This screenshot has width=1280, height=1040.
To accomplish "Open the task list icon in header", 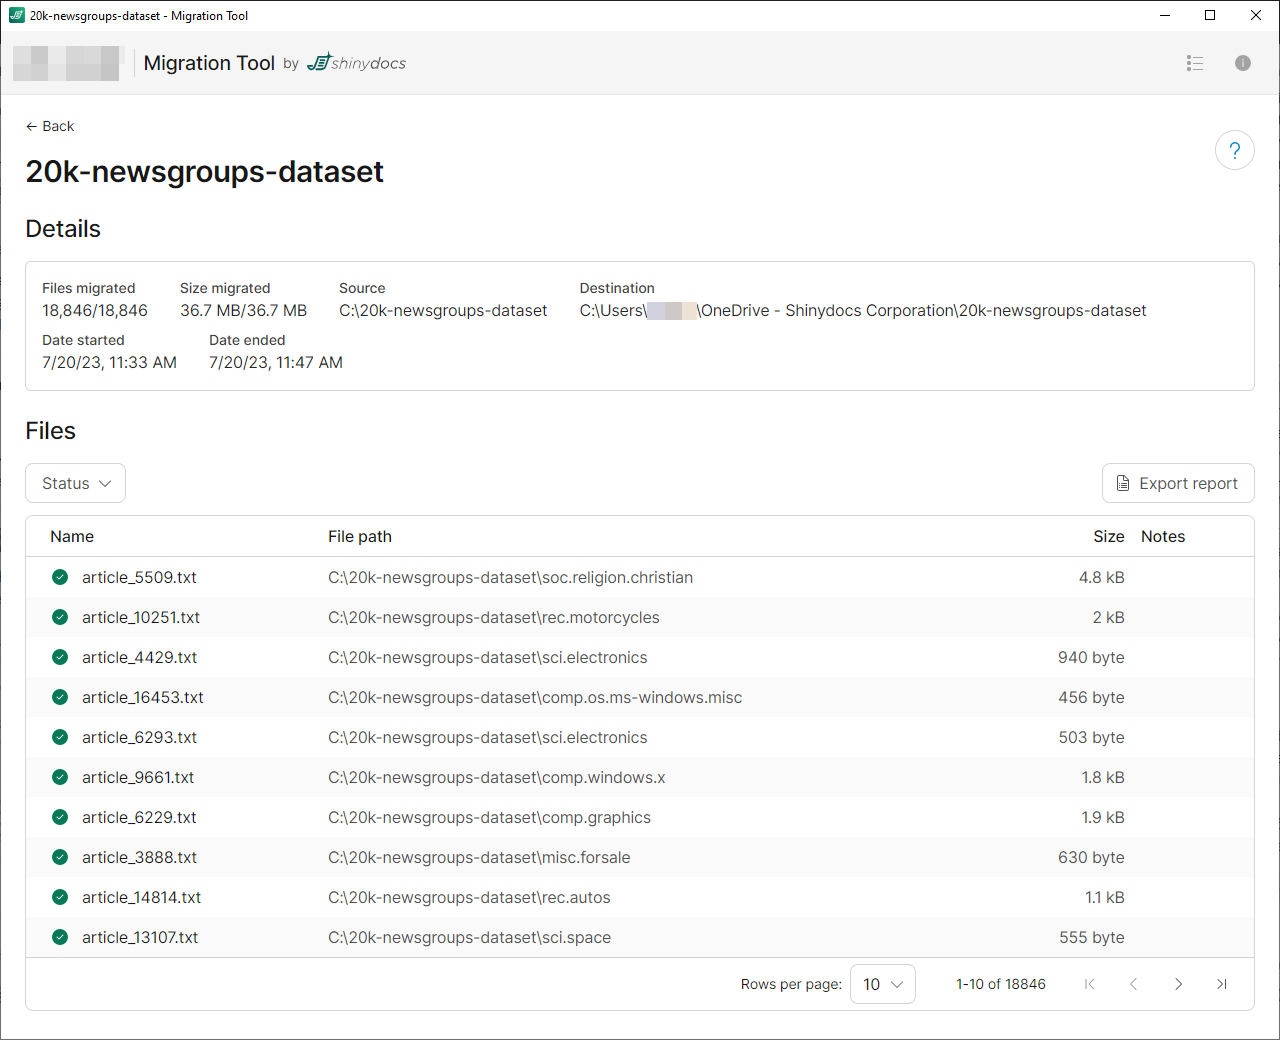I will point(1194,63).
